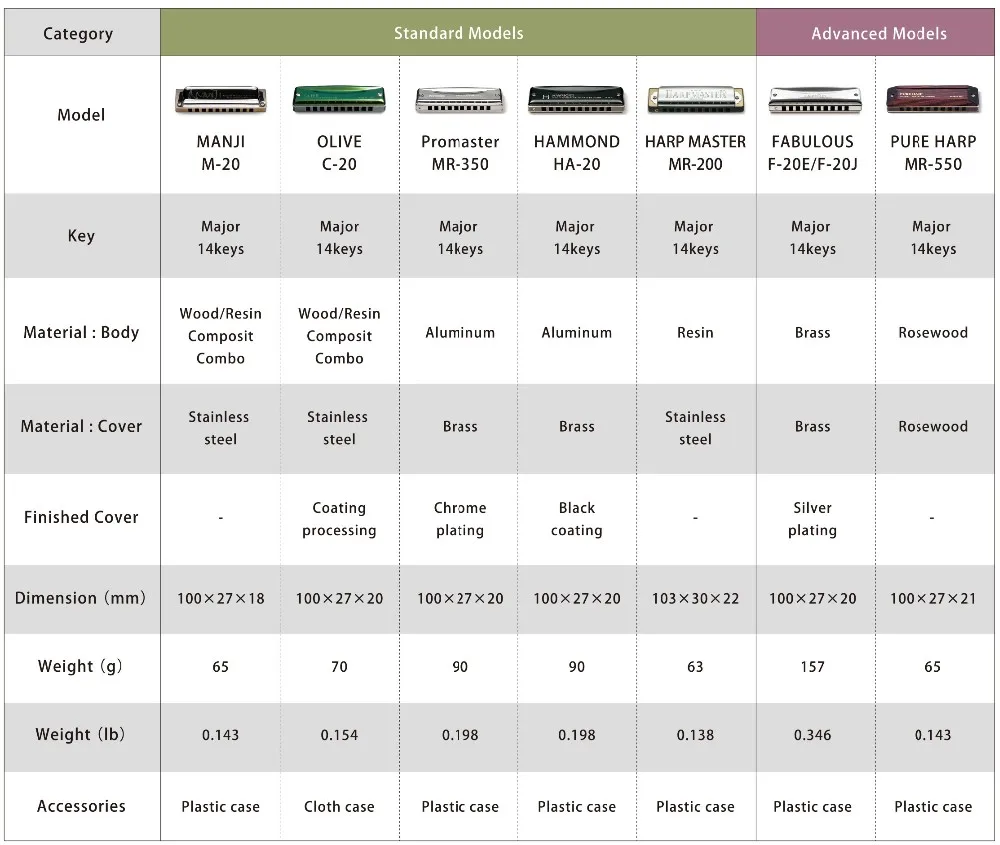The height and width of the screenshot is (845, 1000).
Task: Click Promaster's 90 gram weight cell
Action: pos(460,666)
